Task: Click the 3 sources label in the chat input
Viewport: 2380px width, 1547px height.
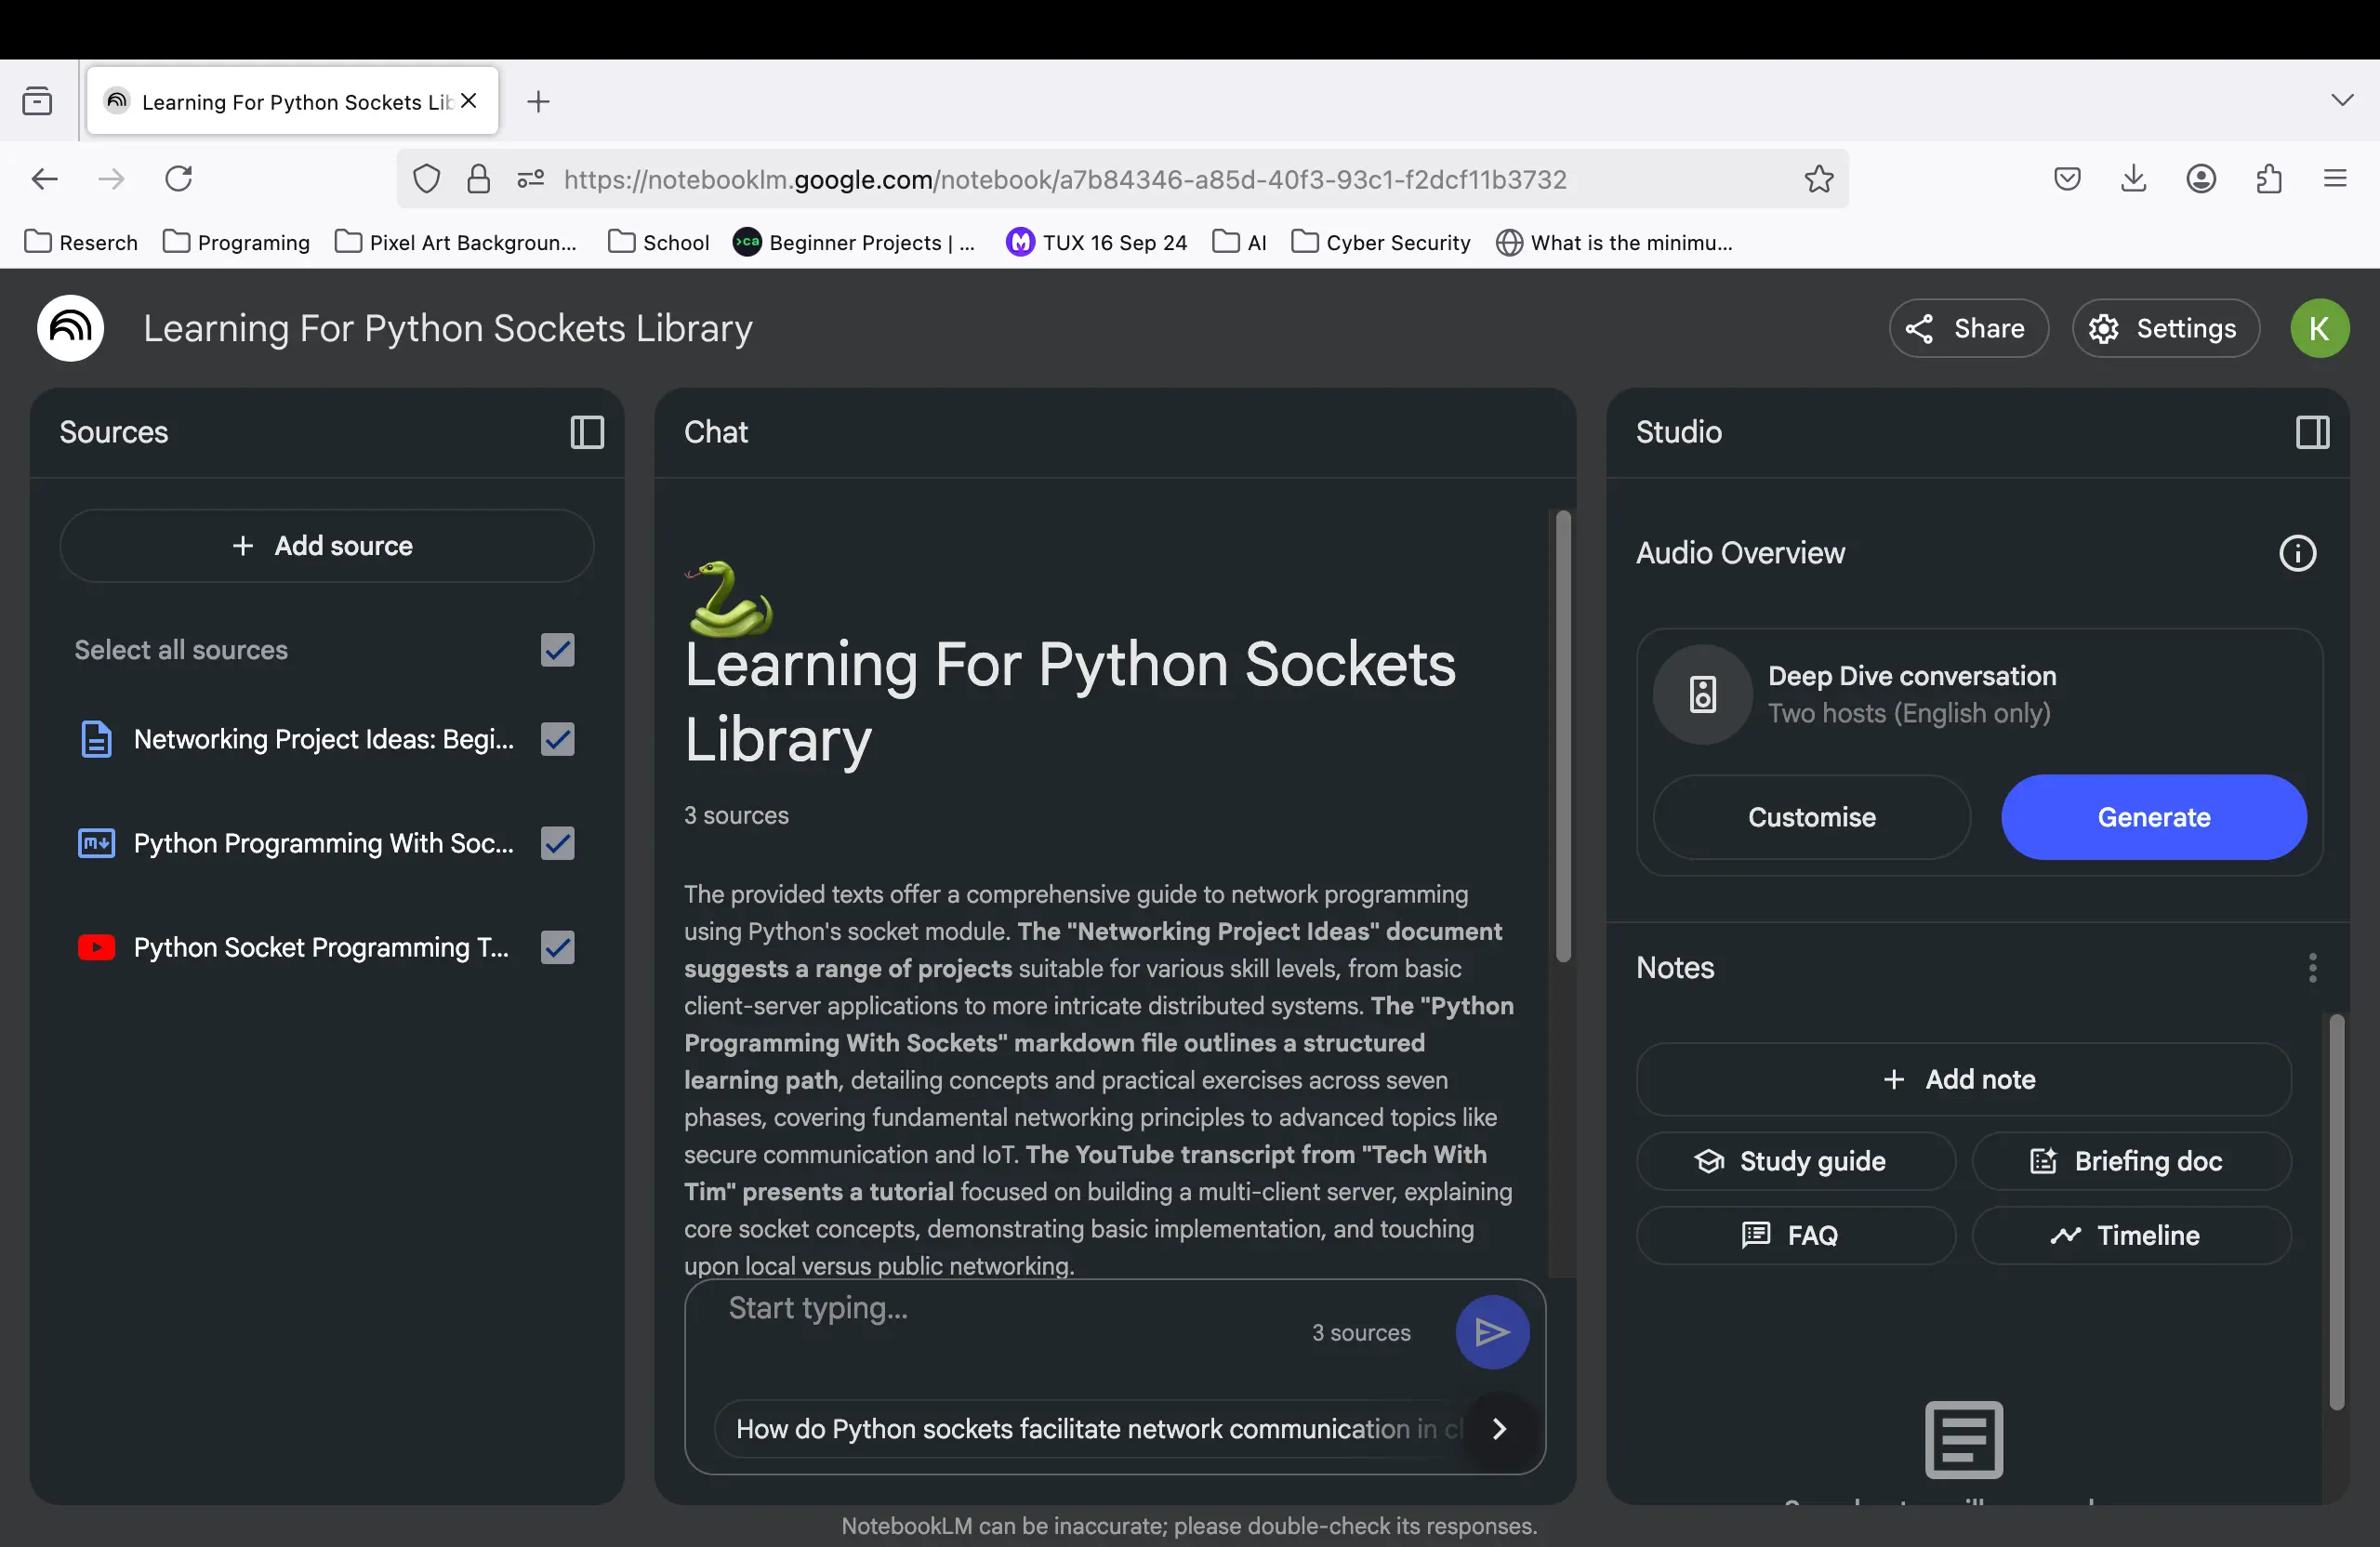Action: tap(1361, 1332)
